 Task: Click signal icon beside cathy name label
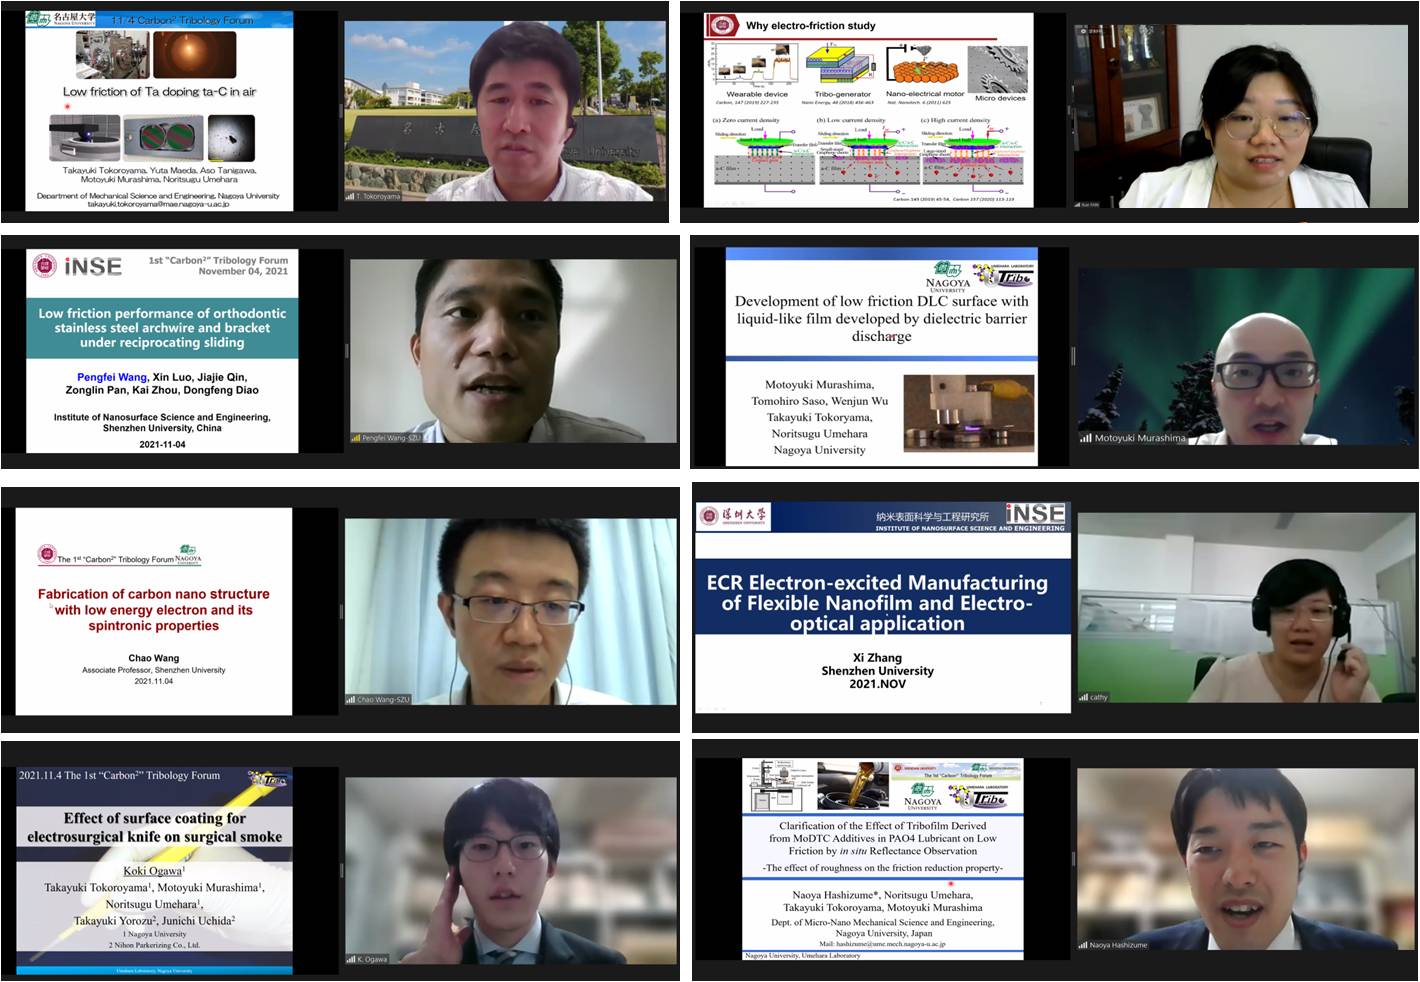[x=1083, y=697]
